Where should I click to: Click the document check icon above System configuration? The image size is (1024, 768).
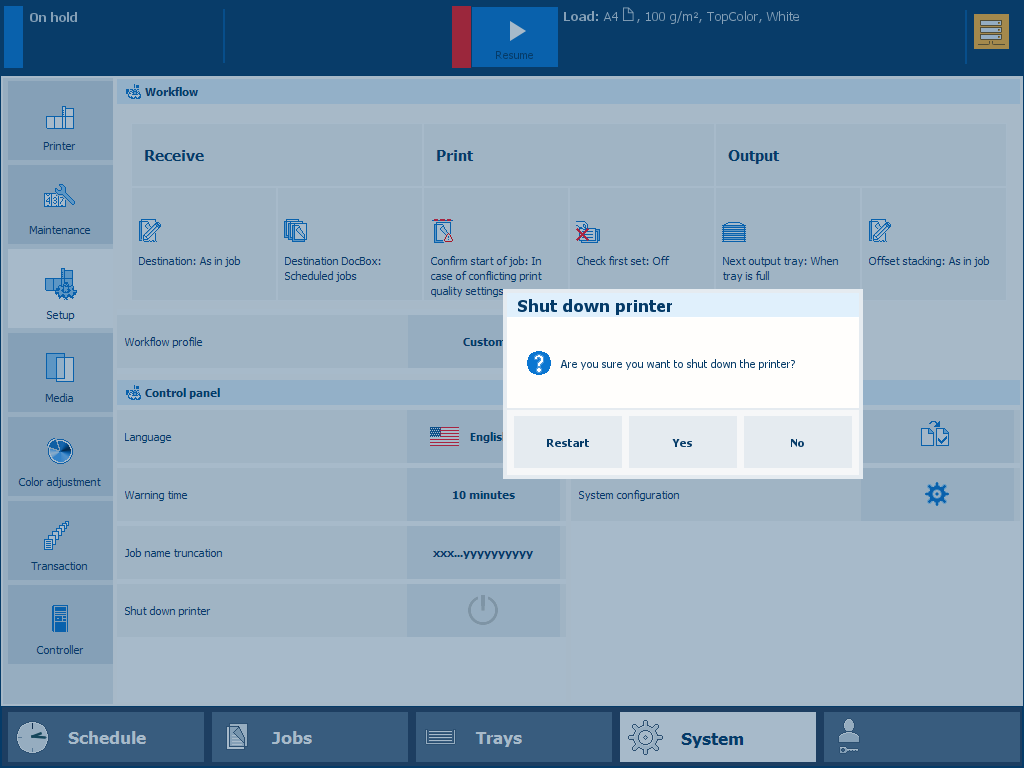tap(937, 434)
